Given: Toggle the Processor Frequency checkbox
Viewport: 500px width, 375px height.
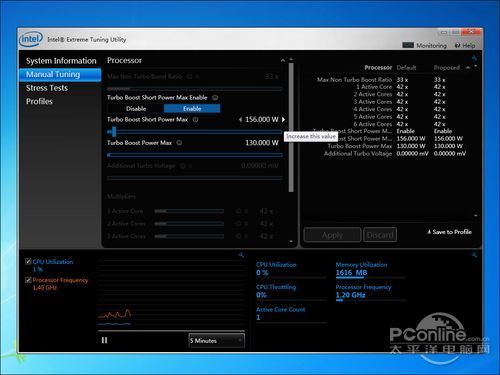Looking at the screenshot, I should pyautogui.click(x=28, y=280).
